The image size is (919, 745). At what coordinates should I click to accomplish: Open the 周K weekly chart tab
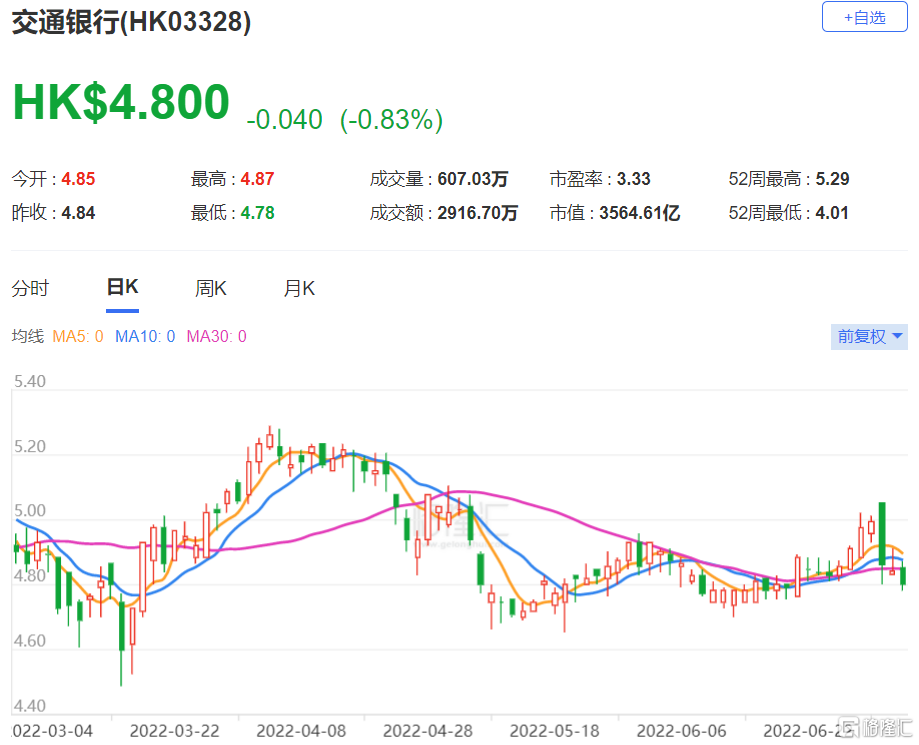coord(210,288)
